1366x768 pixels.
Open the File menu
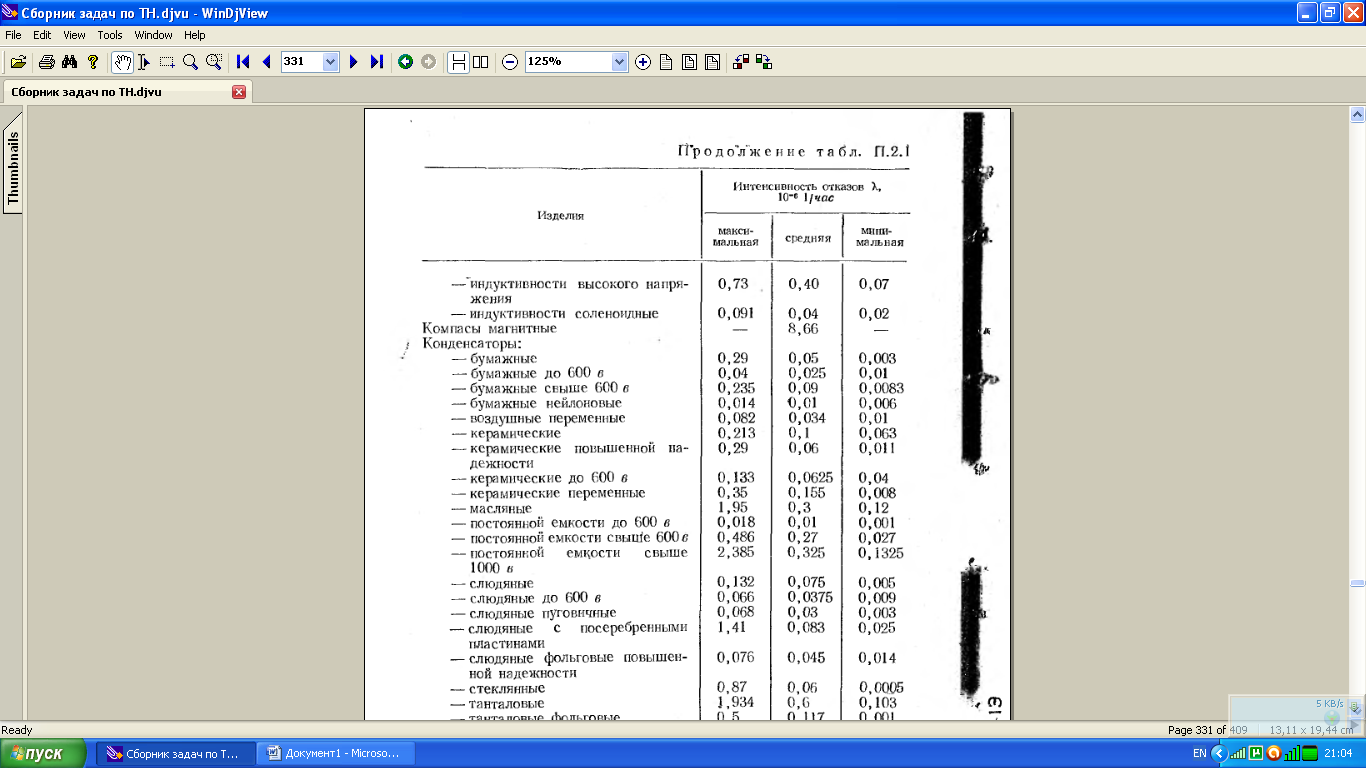pos(13,35)
